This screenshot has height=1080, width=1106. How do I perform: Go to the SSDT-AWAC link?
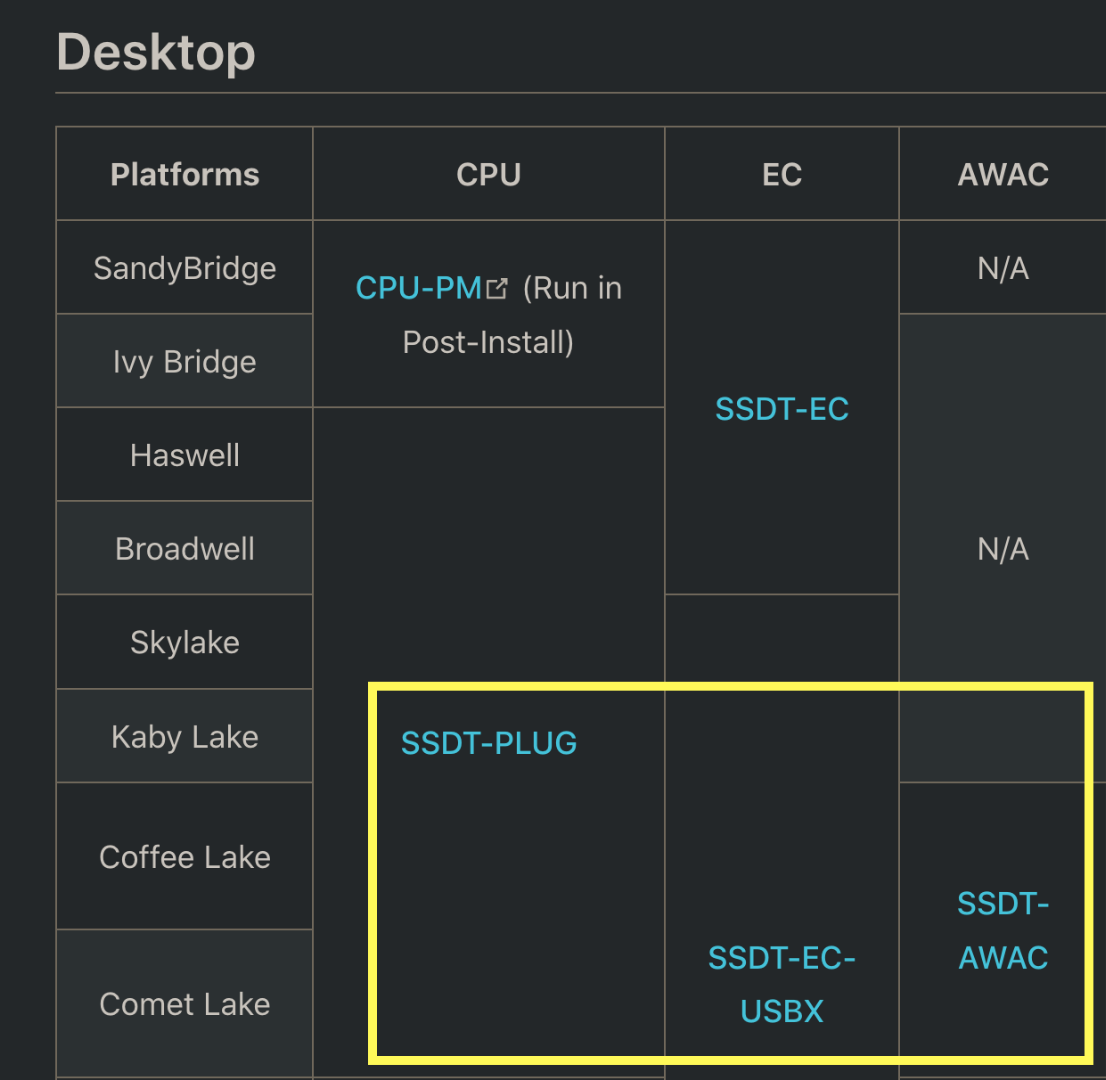tap(1003, 930)
